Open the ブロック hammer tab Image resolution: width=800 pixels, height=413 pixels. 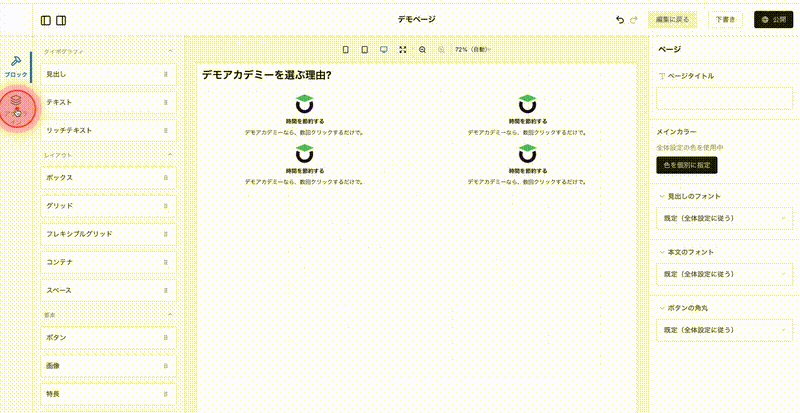16,66
